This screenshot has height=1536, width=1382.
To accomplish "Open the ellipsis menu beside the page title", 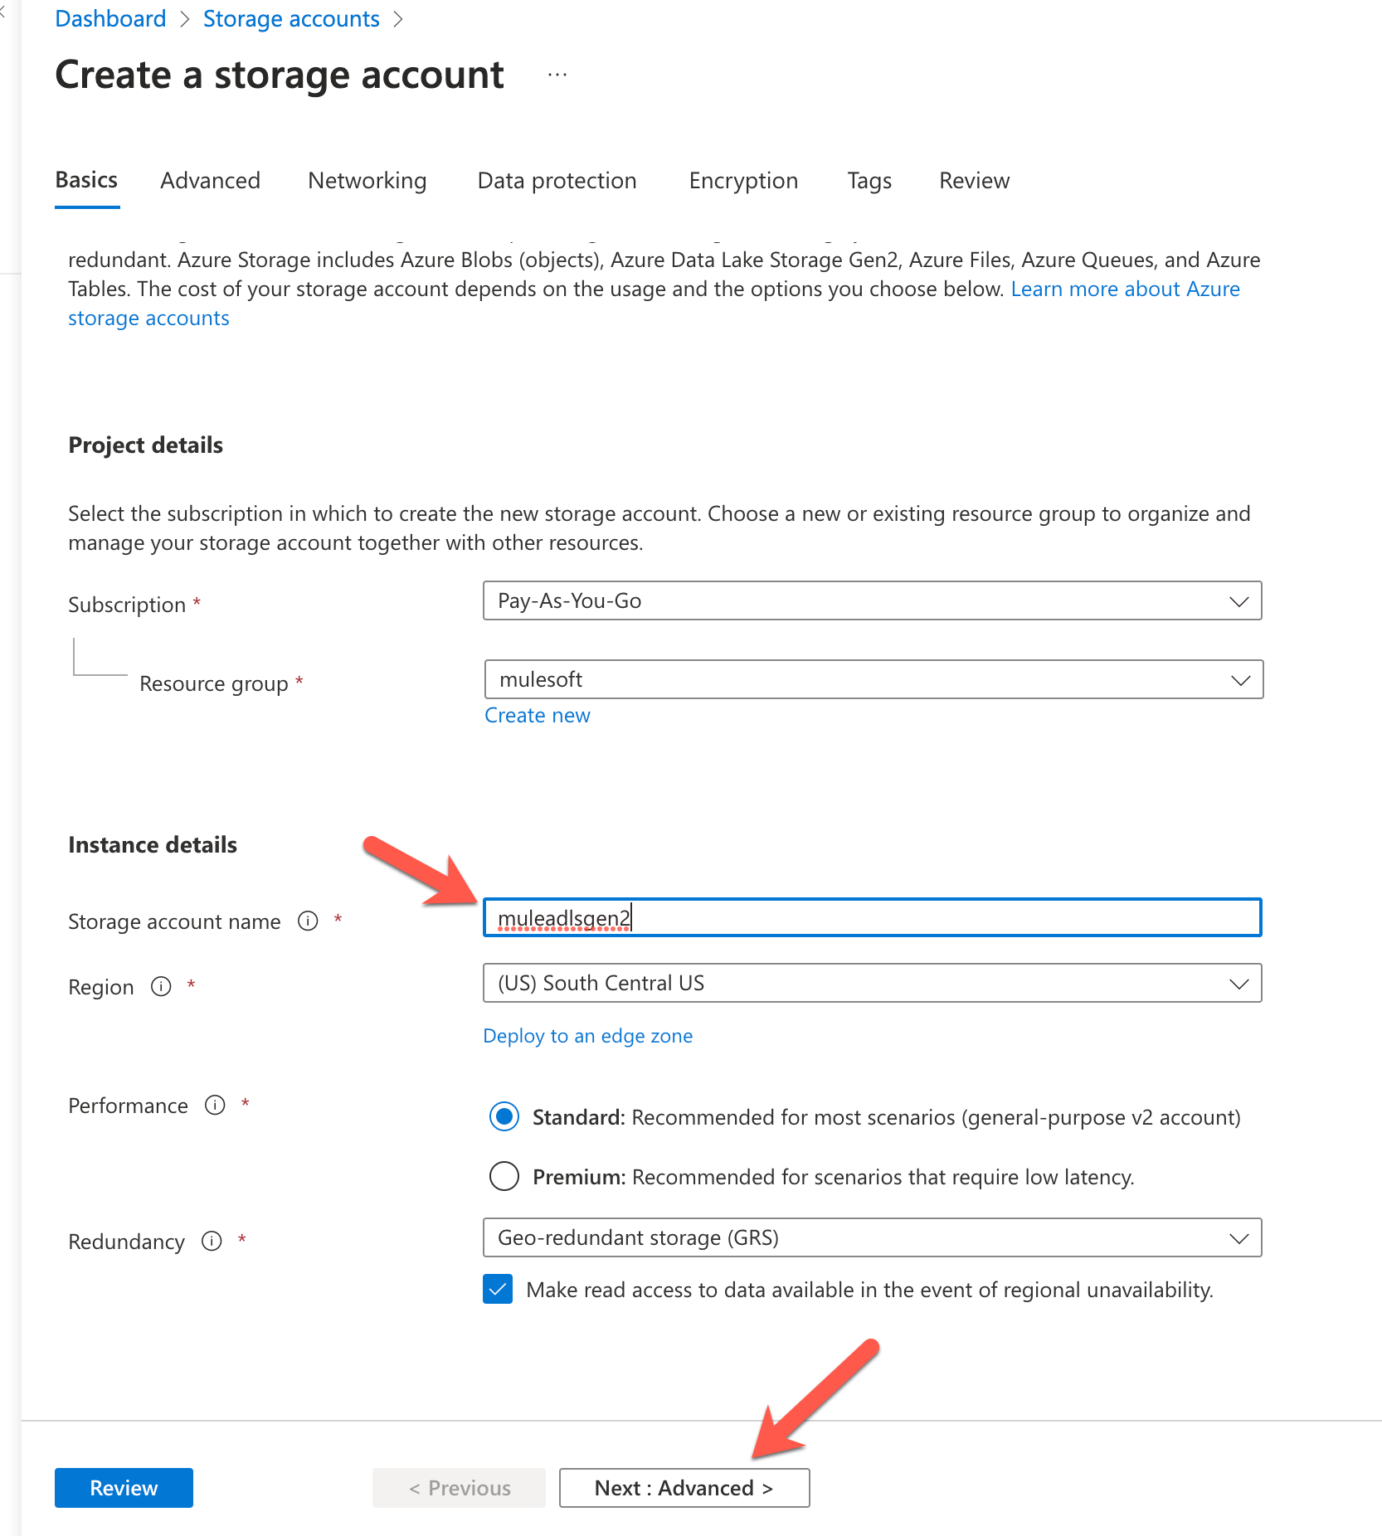I will point(557,73).
